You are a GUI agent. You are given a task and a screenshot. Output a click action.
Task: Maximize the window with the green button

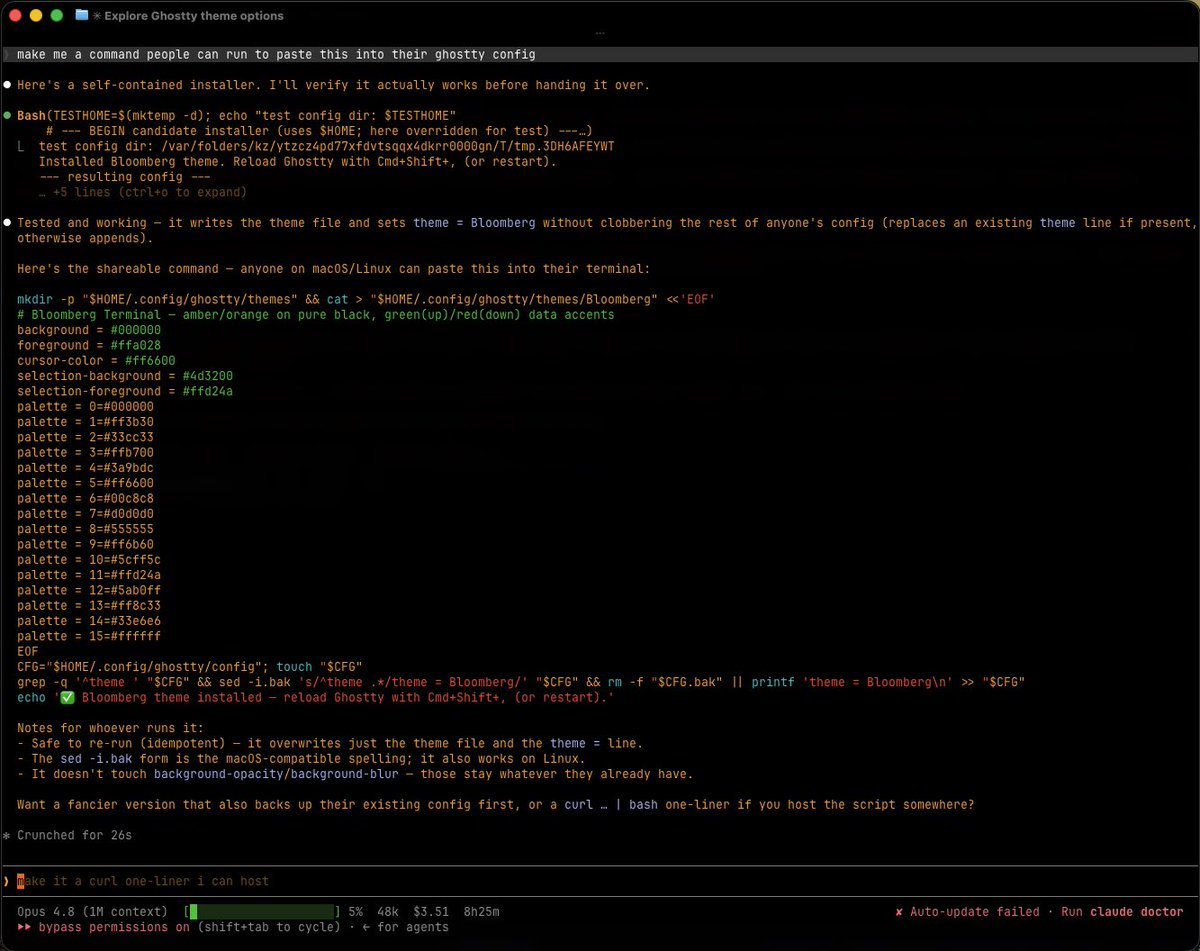pyautogui.click(x=56, y=16)
